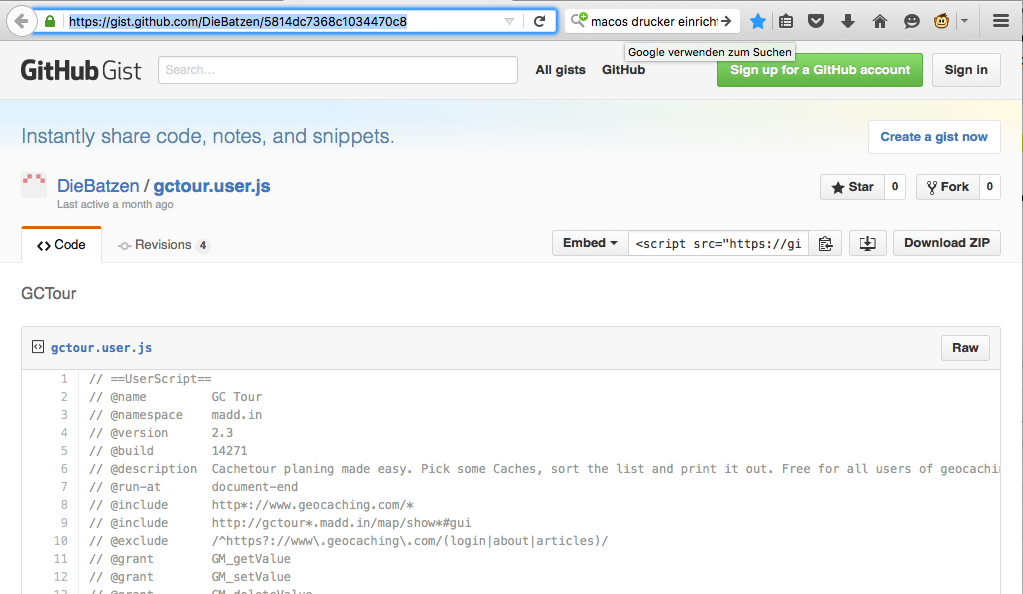This screenshot has width=1023, height=594.
Task: Click the star count number
Action: (x=894, y=187)
